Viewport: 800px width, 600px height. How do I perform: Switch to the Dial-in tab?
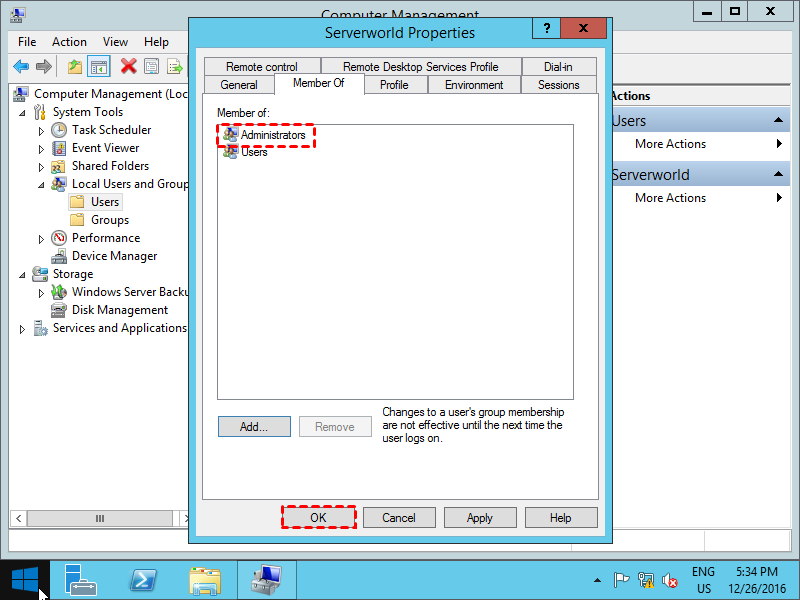(558, 67)
